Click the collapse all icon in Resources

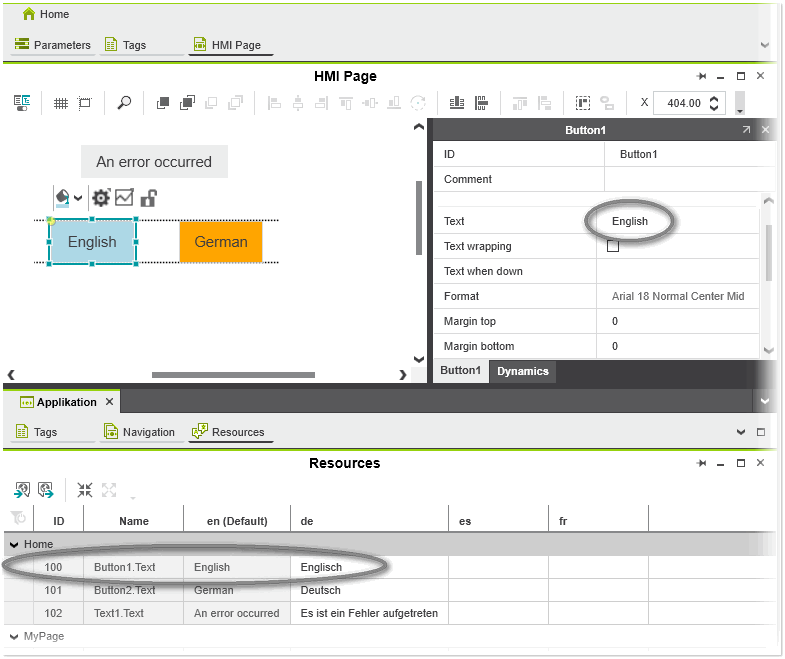click(x=85, y=490)
